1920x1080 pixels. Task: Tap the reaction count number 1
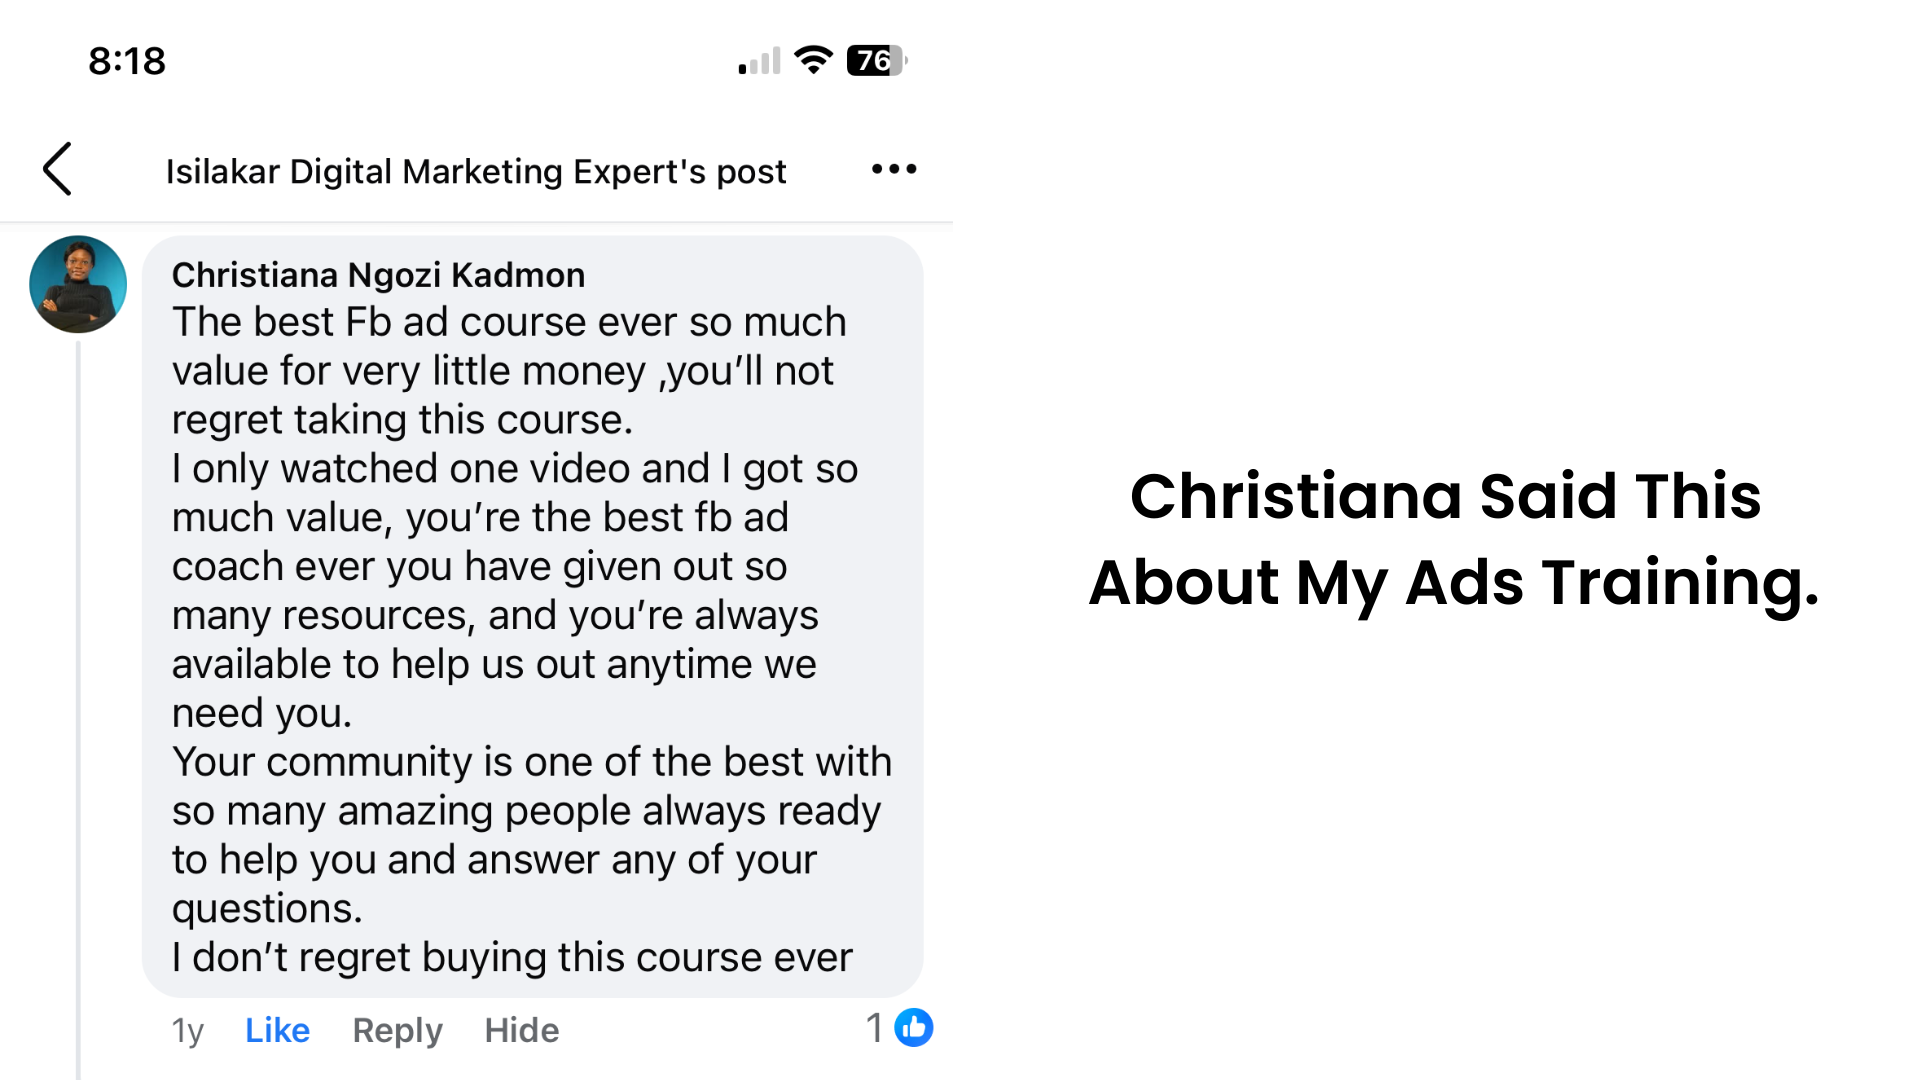tap(875, 1028)
